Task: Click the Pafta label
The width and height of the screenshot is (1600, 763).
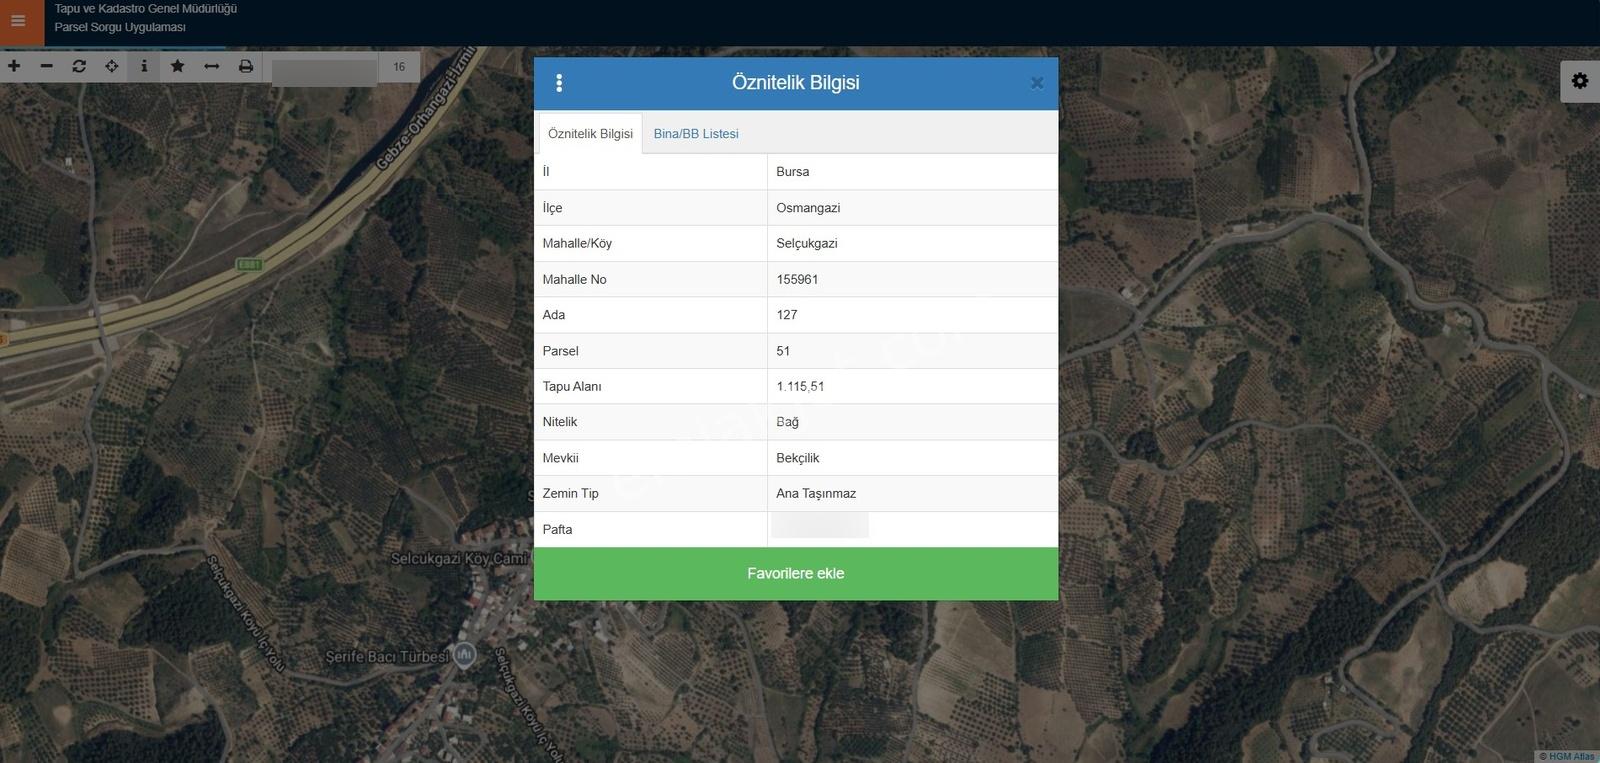Action: (x=557, y=529)
